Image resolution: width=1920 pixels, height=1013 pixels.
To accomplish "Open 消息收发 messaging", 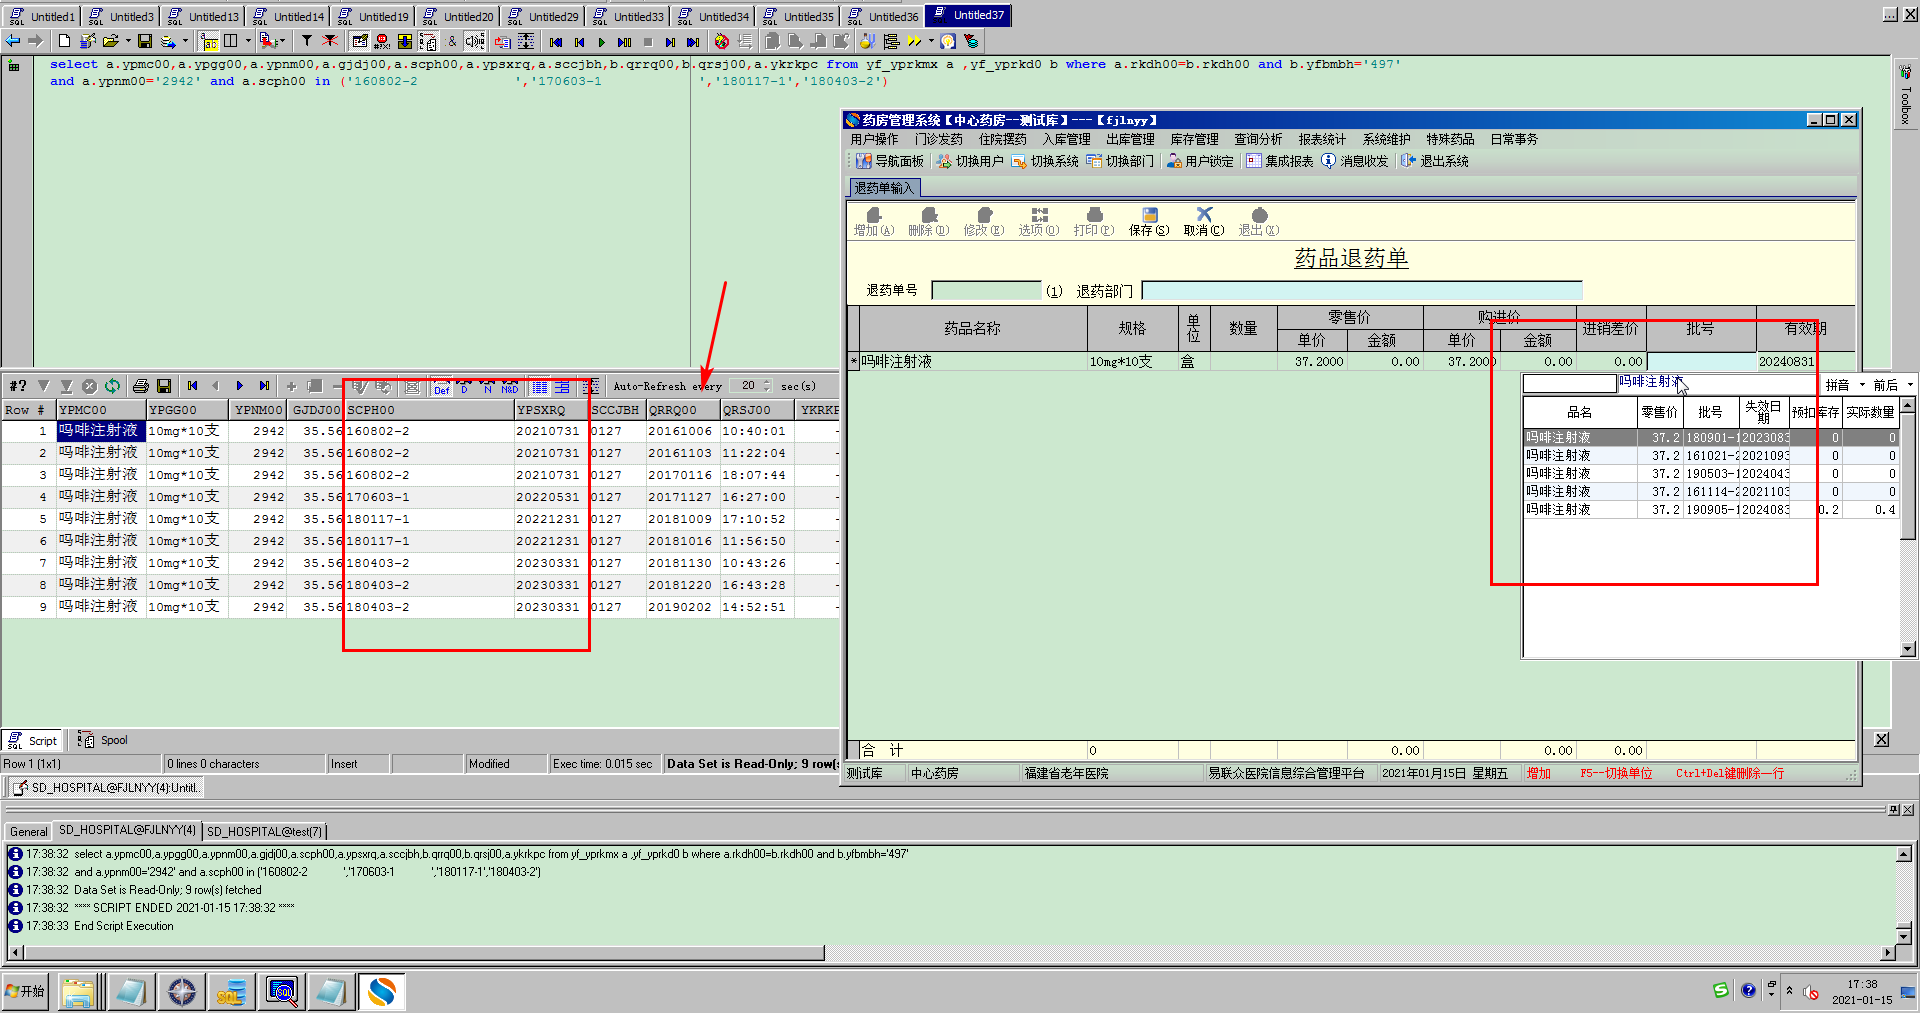I will click(1355, 161).
